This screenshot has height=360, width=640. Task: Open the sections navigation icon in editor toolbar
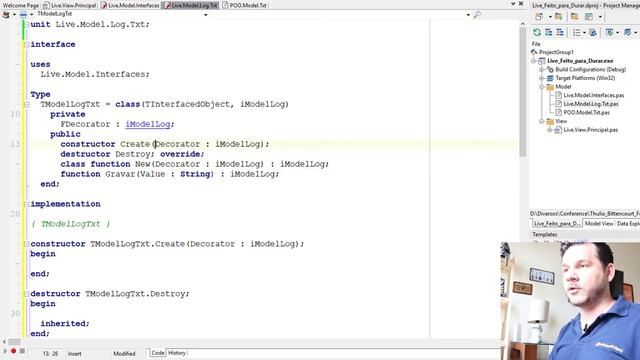tap(6, 15)
